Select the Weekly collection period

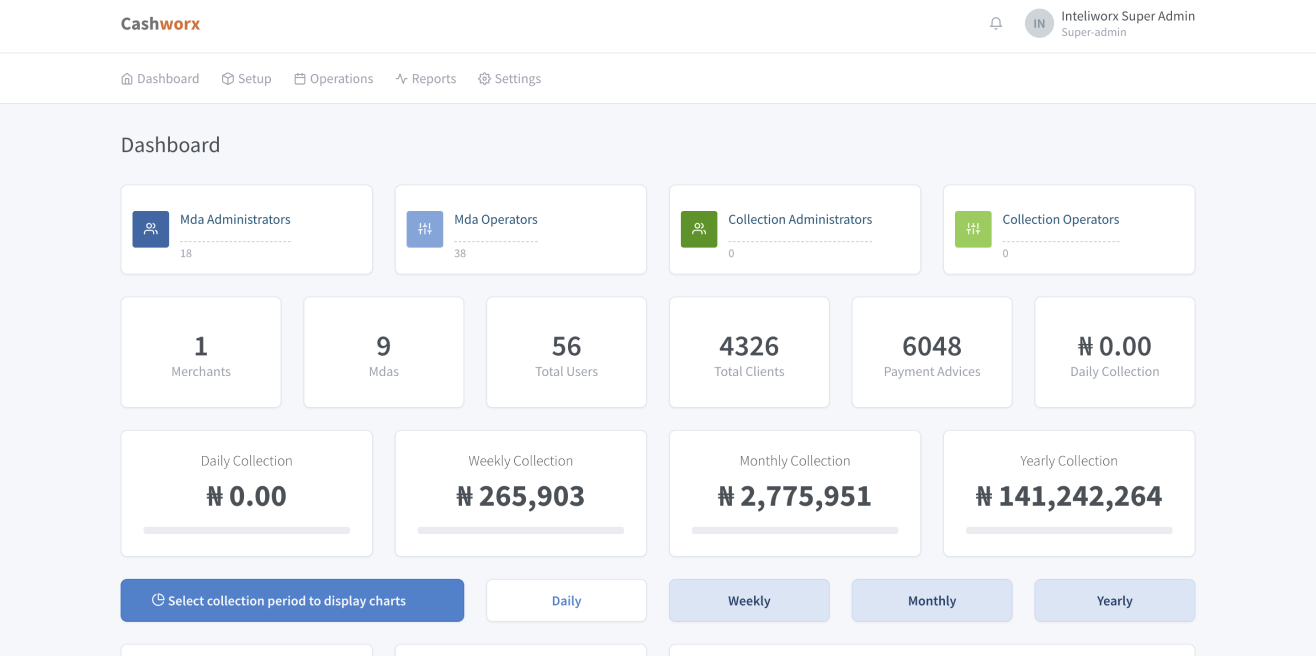point(749,600)
